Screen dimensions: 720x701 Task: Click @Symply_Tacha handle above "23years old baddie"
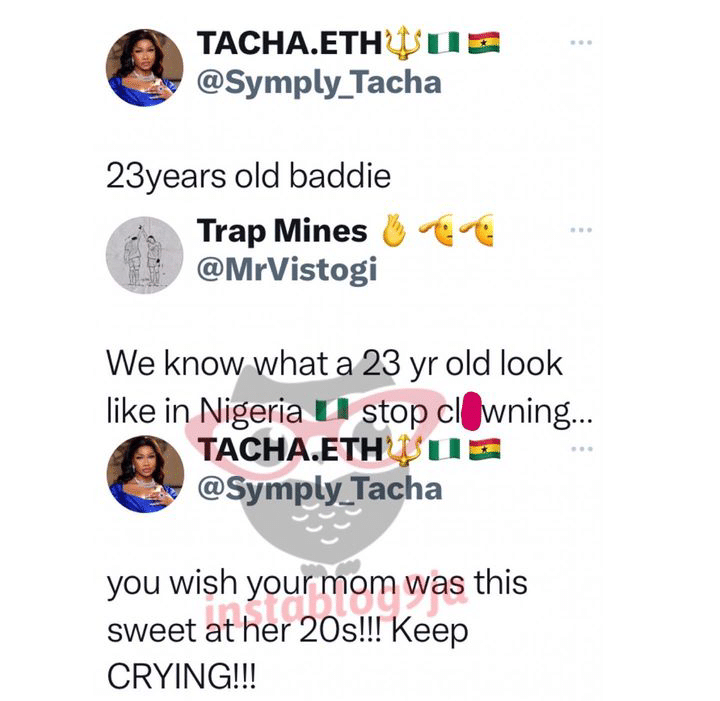(x=319, y=82)
